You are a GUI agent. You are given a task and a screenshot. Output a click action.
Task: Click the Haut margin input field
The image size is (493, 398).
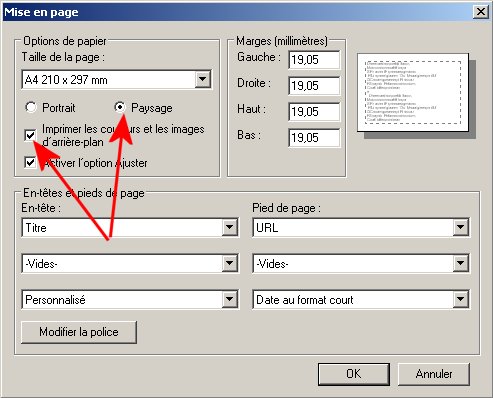coord(314,112)
